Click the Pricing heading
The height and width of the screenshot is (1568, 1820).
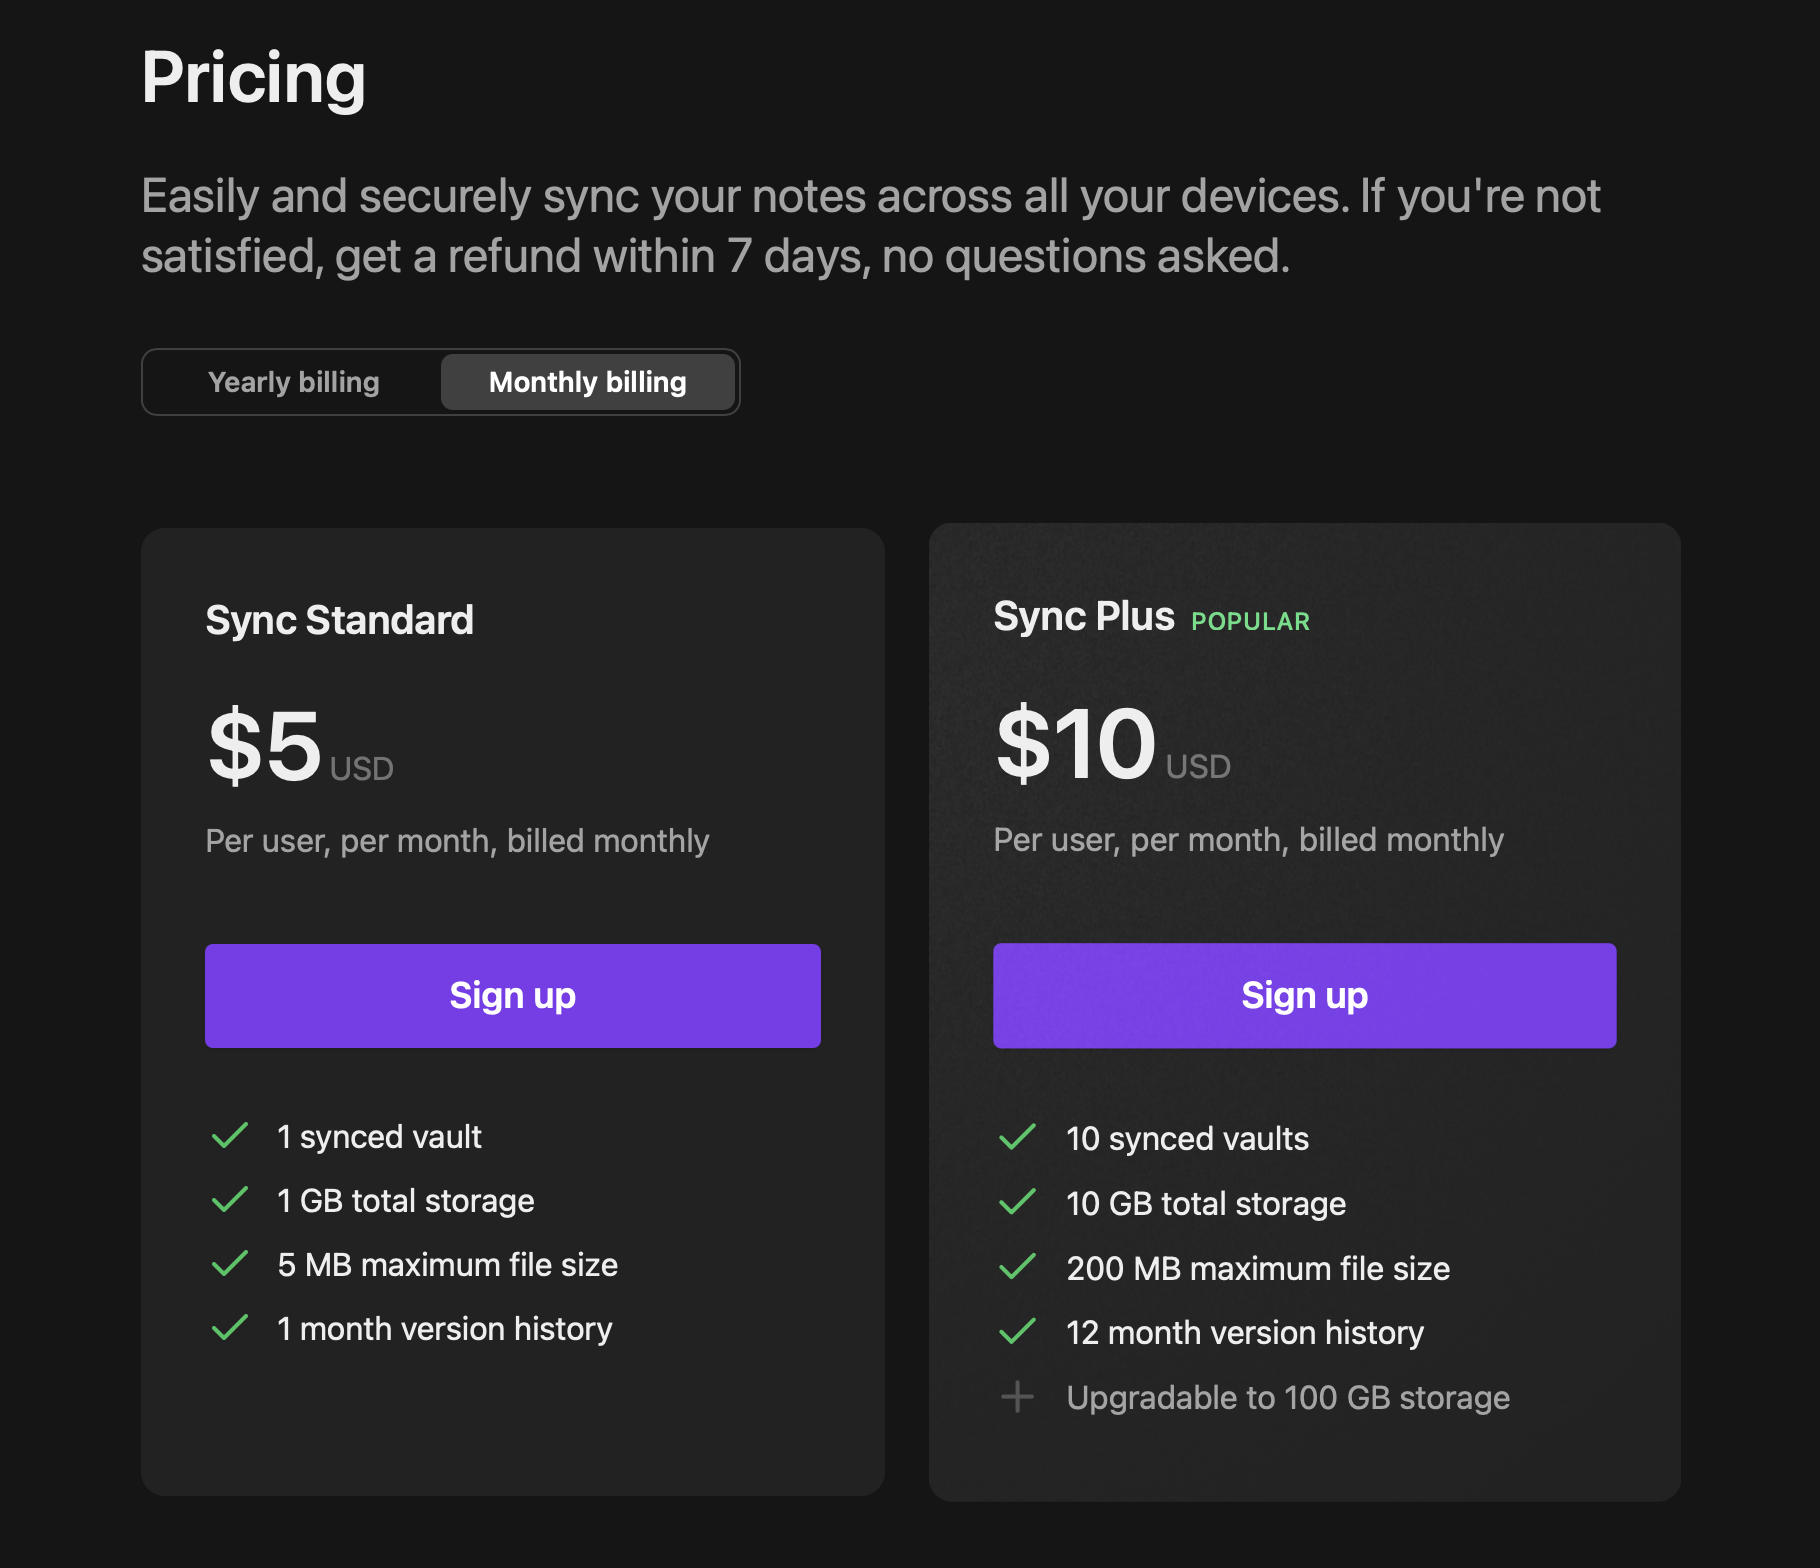click(x=253, y=78)
